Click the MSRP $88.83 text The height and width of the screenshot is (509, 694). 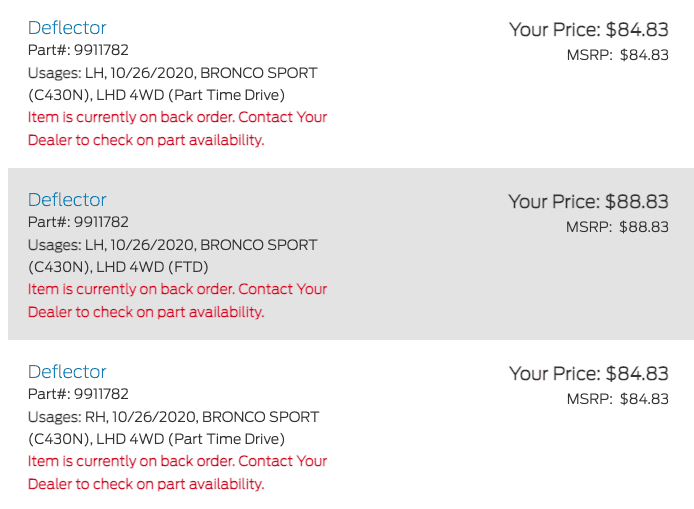(617, 227)
